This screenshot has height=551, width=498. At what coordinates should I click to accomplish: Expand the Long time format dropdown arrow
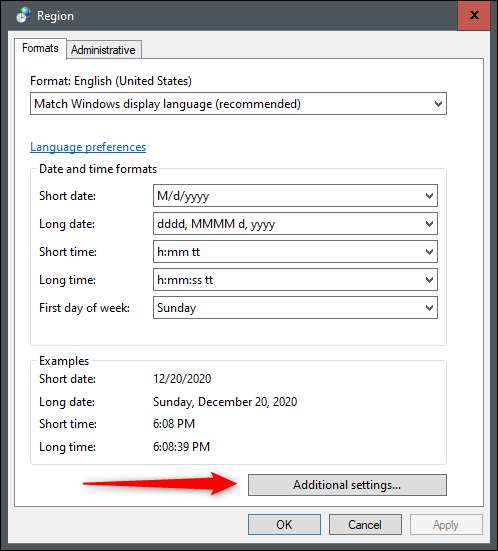[x=429, y=280]
